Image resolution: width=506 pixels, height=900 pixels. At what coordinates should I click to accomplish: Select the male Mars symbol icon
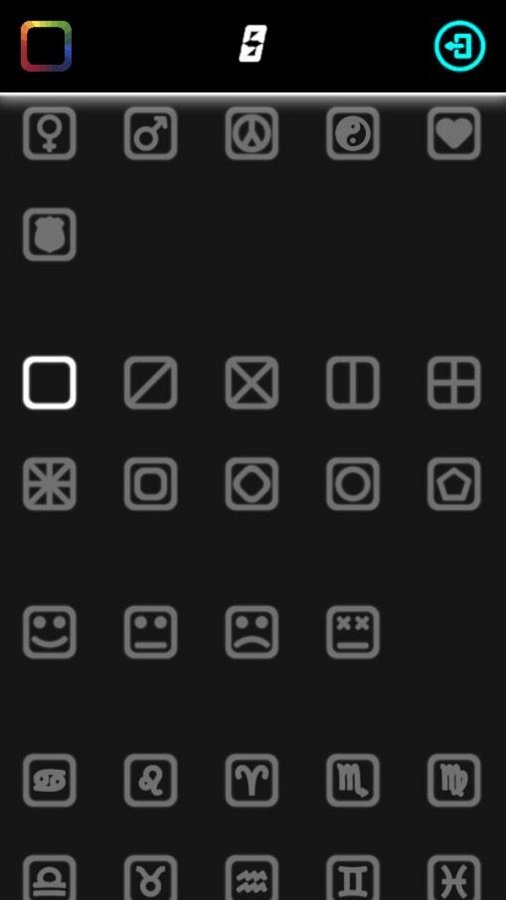[150, 133]
